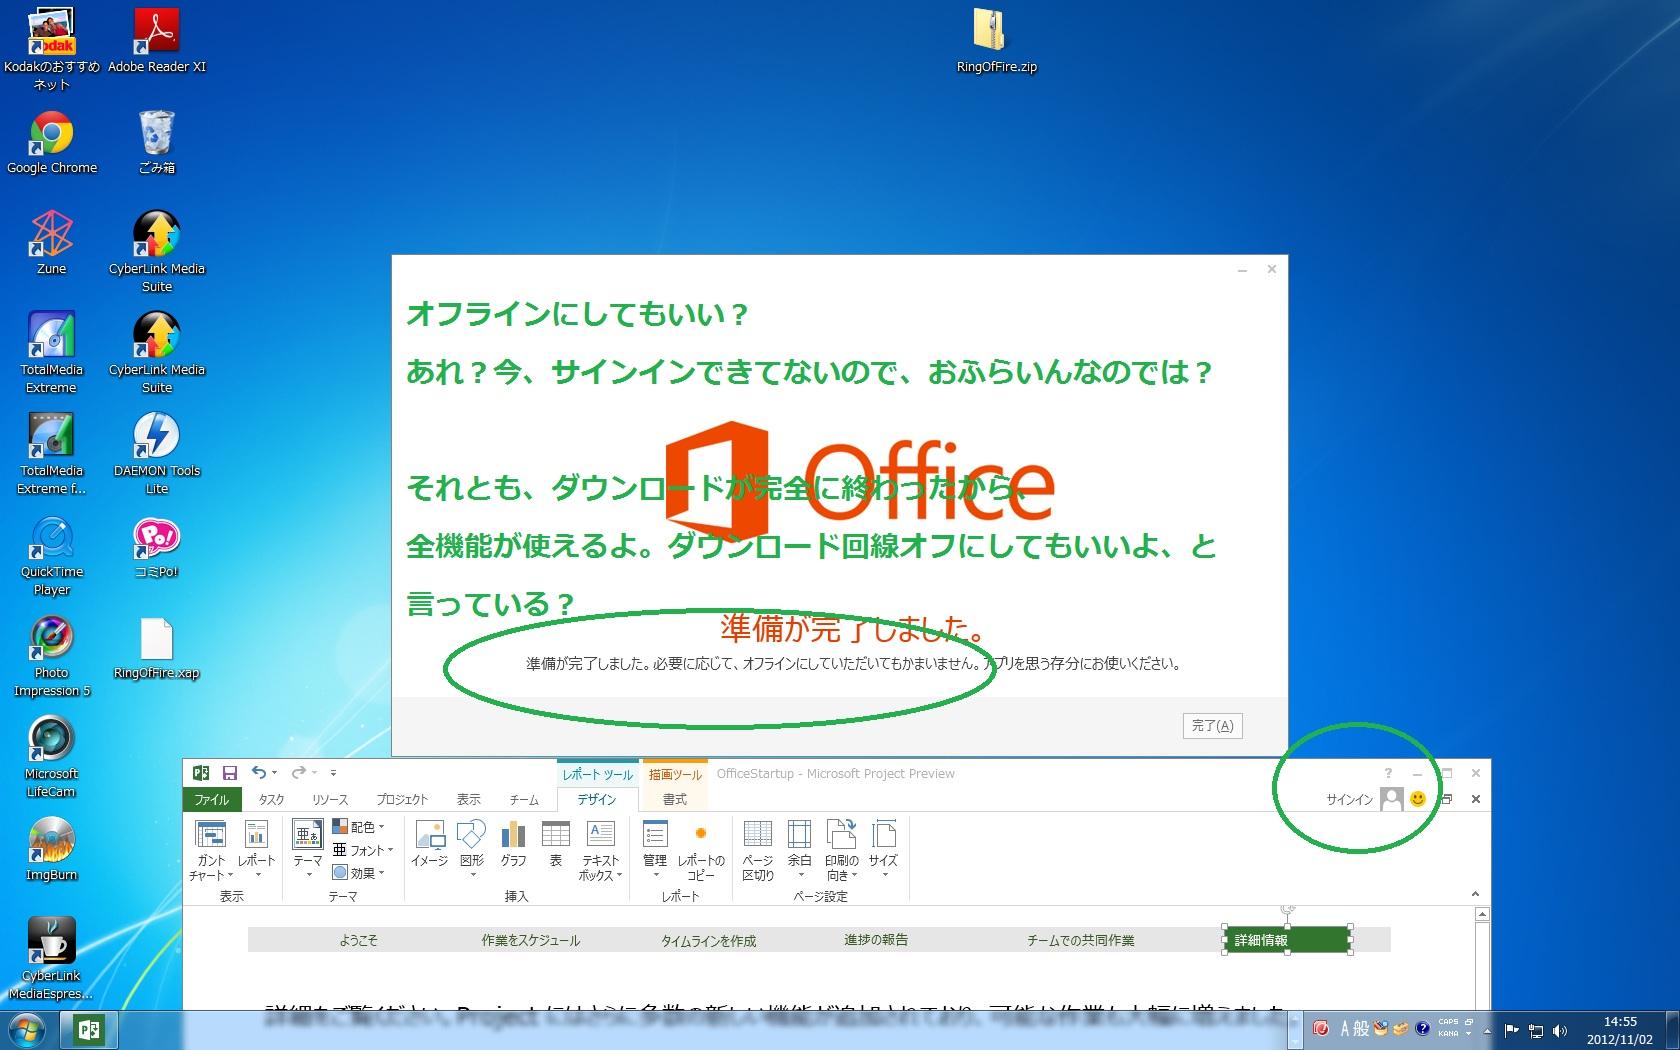Click the Project app icon in the title bar
1680x1050 pixels.
201,773
